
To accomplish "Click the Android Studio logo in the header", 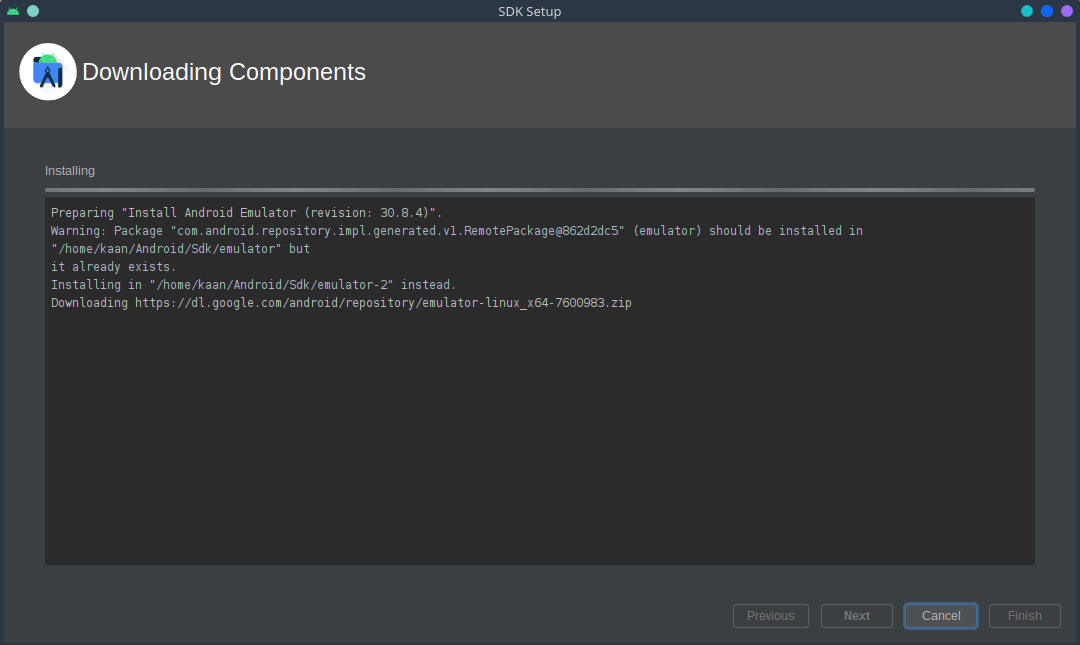I will 48,72.
